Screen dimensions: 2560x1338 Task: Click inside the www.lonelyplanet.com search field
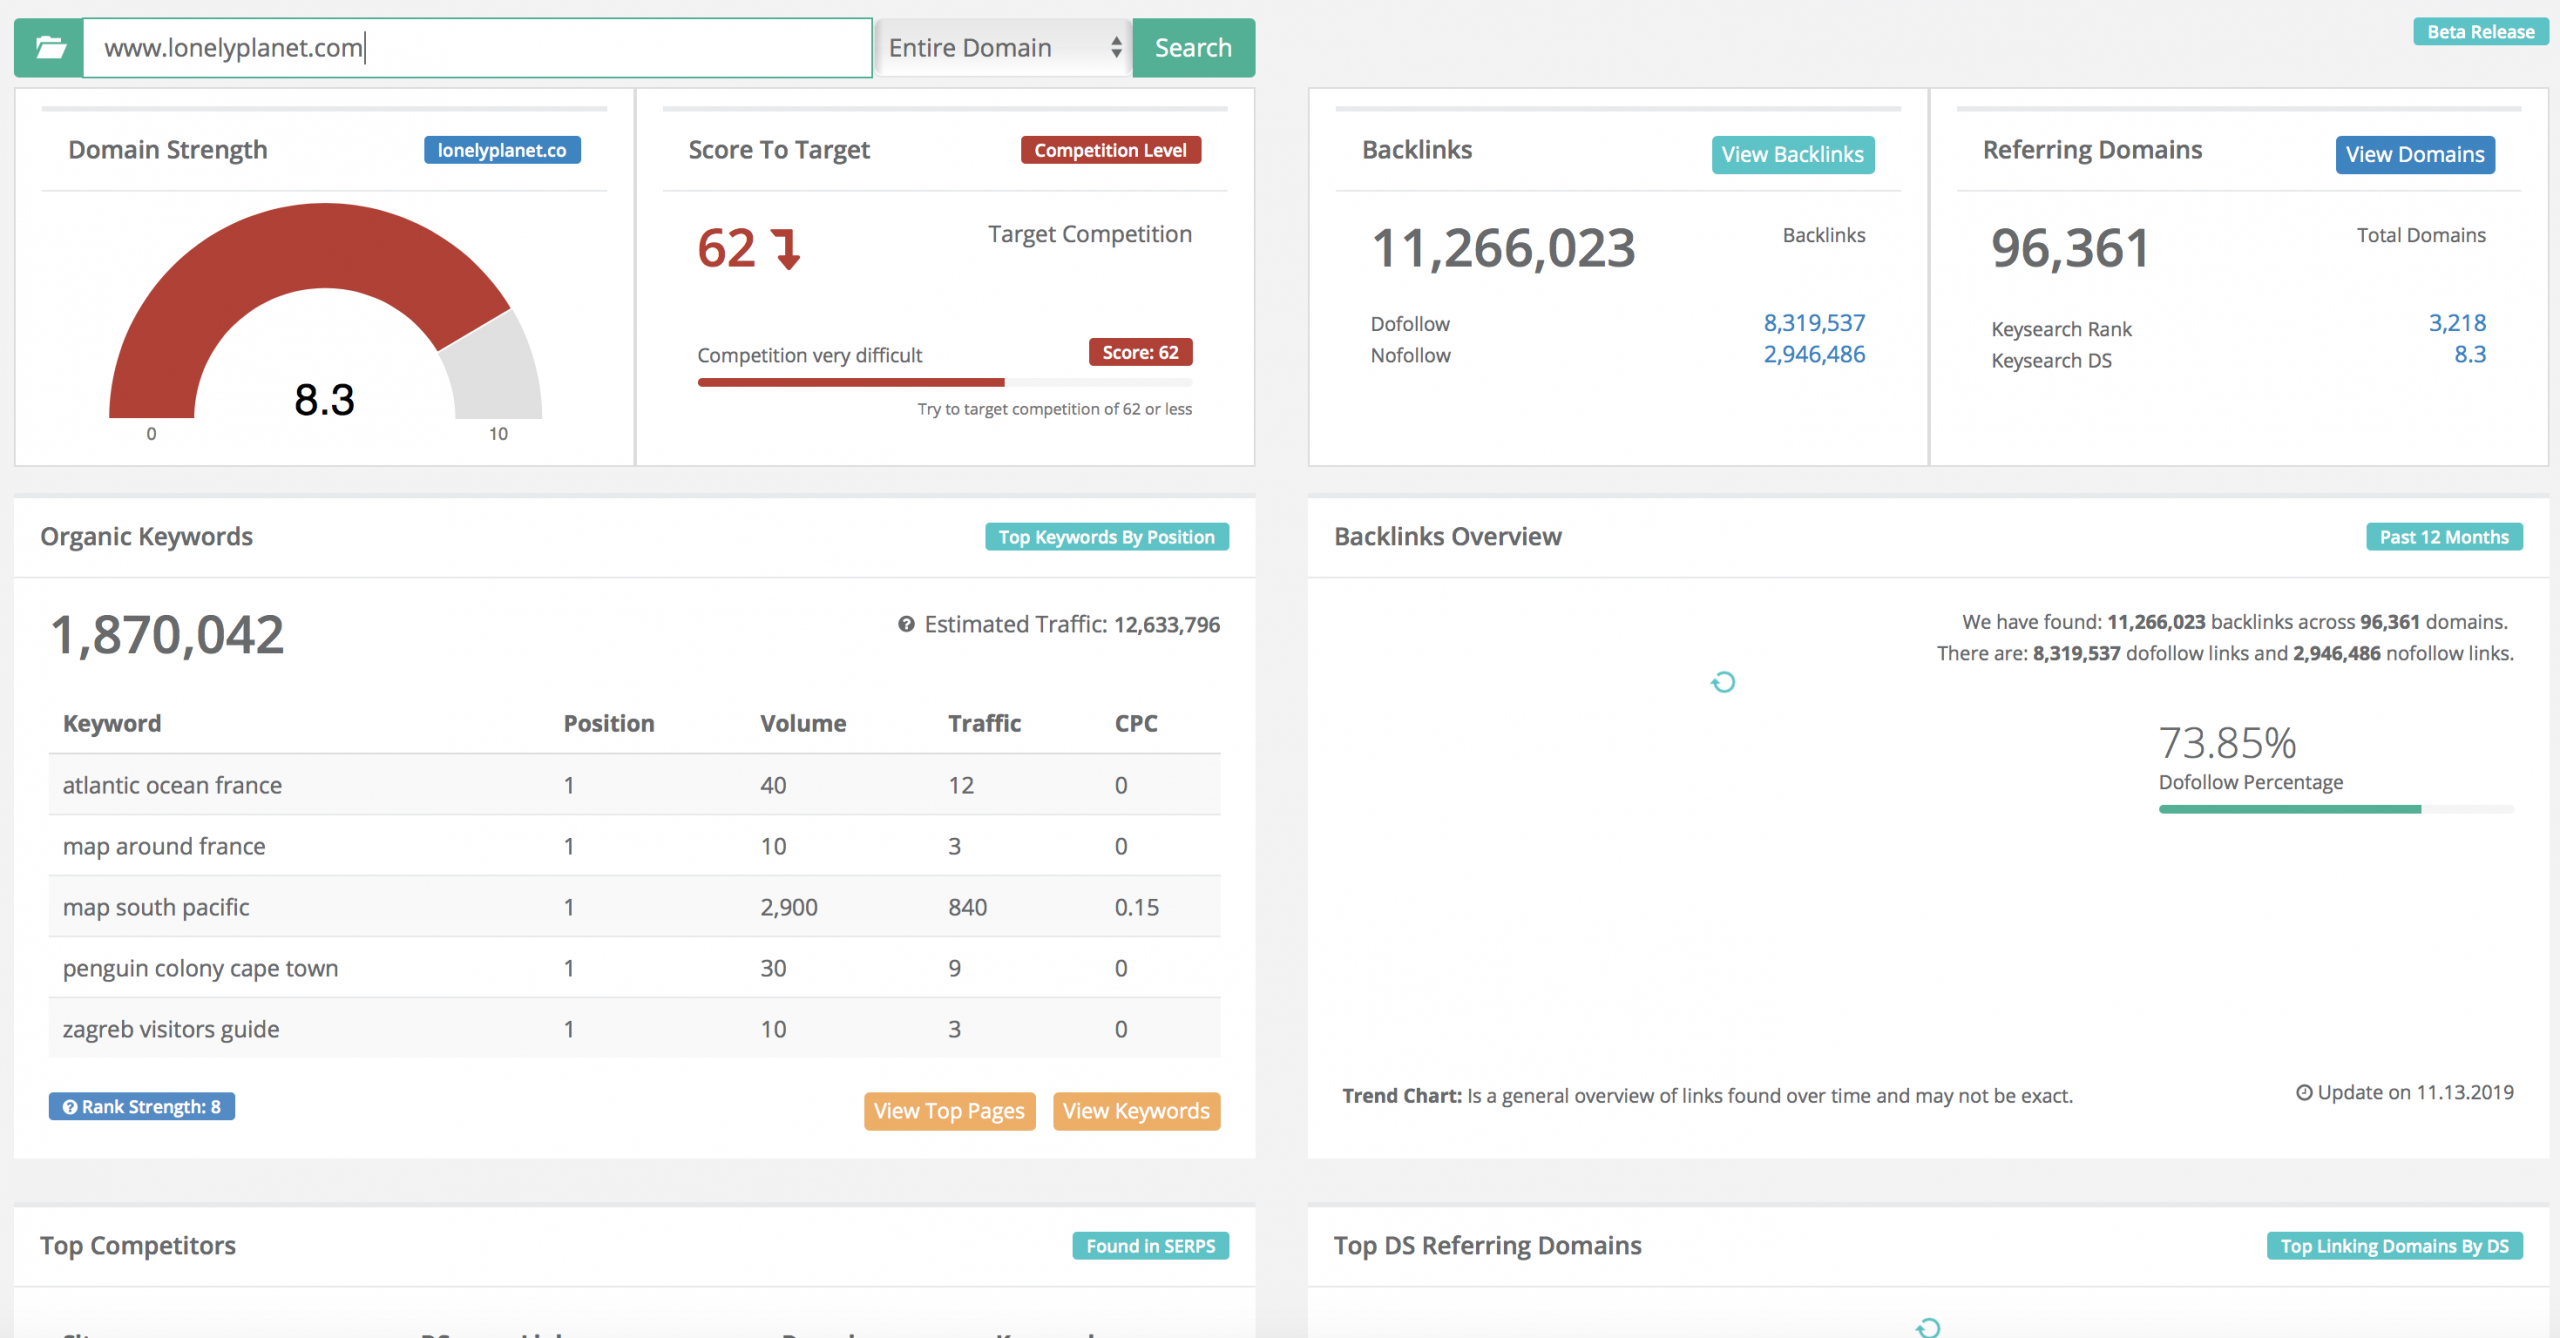coord(475,47)
